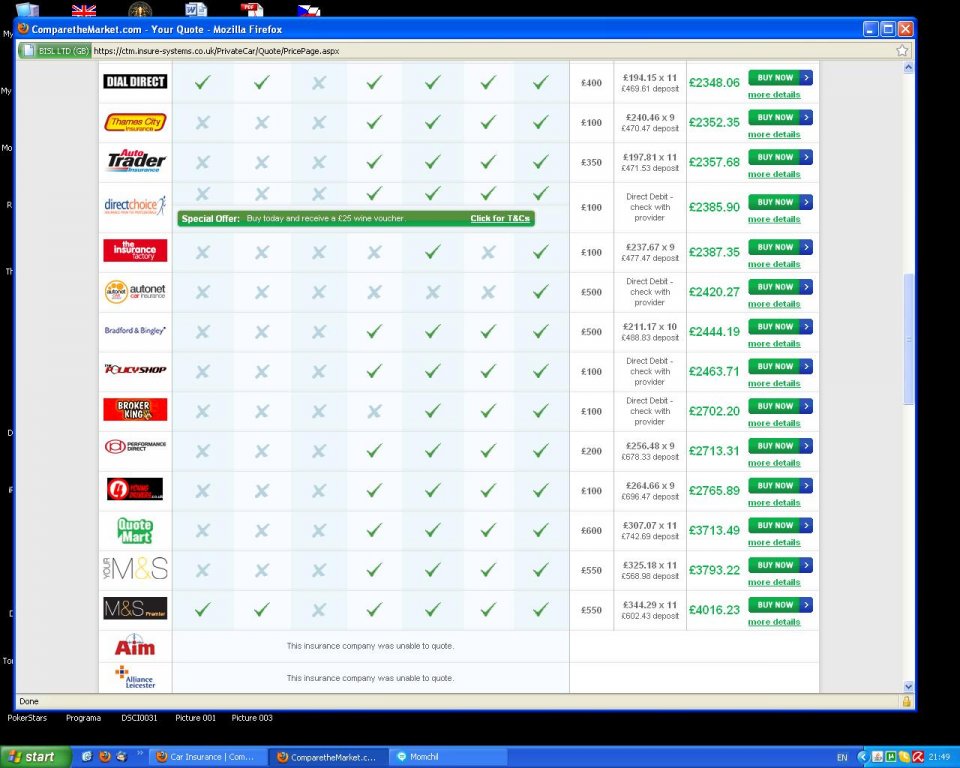Click the £600 excess for Quote Mart
The image size is (960, 768).
tap(591, 530)
